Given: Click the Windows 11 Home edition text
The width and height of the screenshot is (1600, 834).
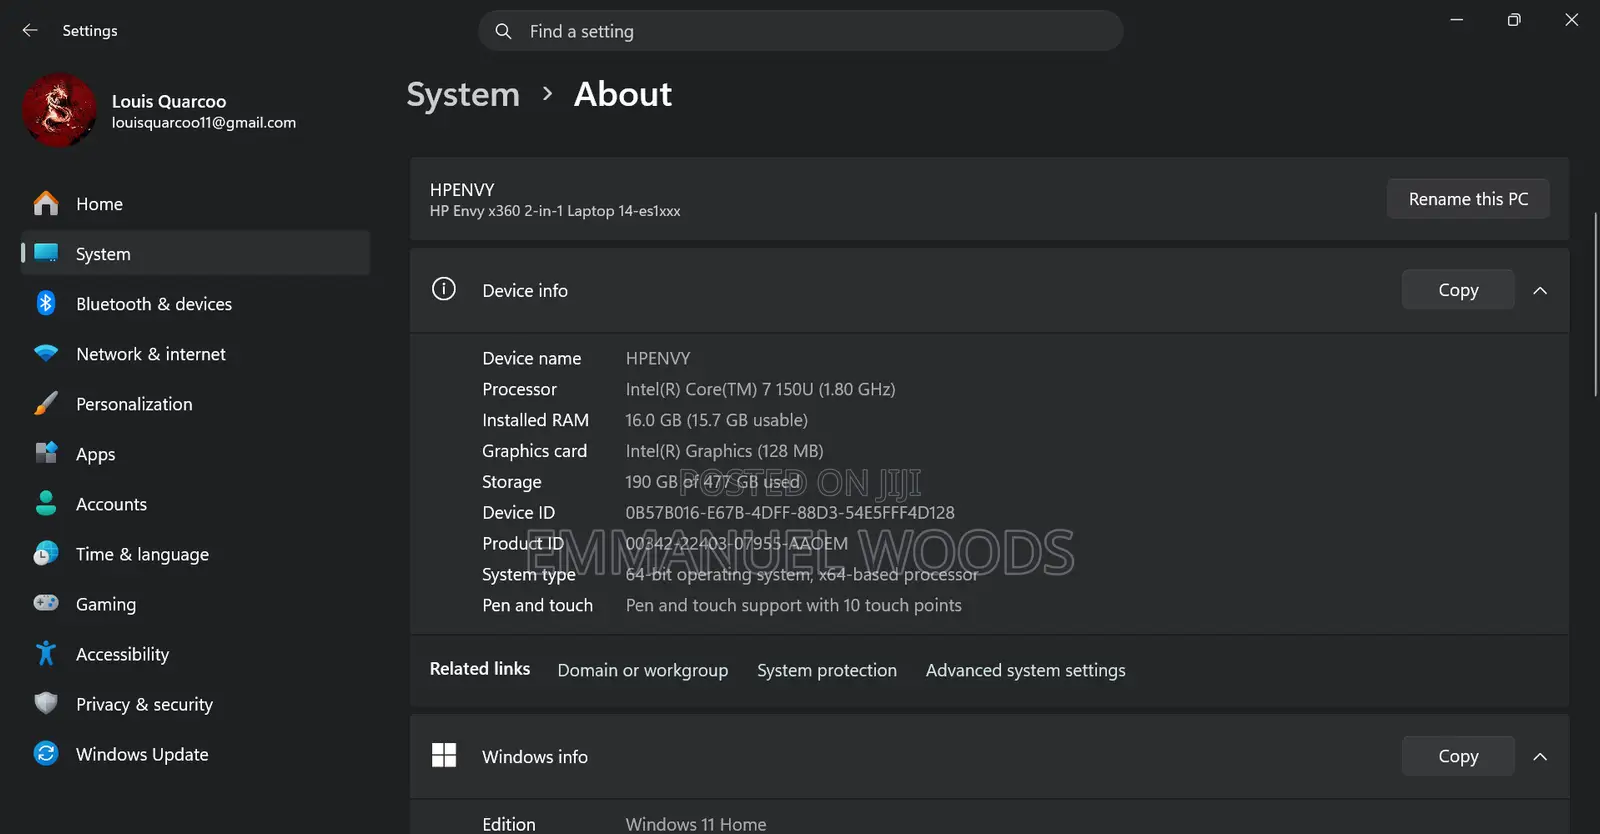Looking at the screenshot, I should [x=696, y=824].
